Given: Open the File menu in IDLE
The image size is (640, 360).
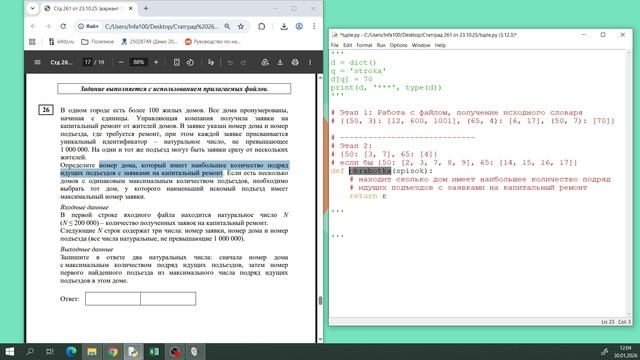Looking at the screenshot, I should [335, 45].
